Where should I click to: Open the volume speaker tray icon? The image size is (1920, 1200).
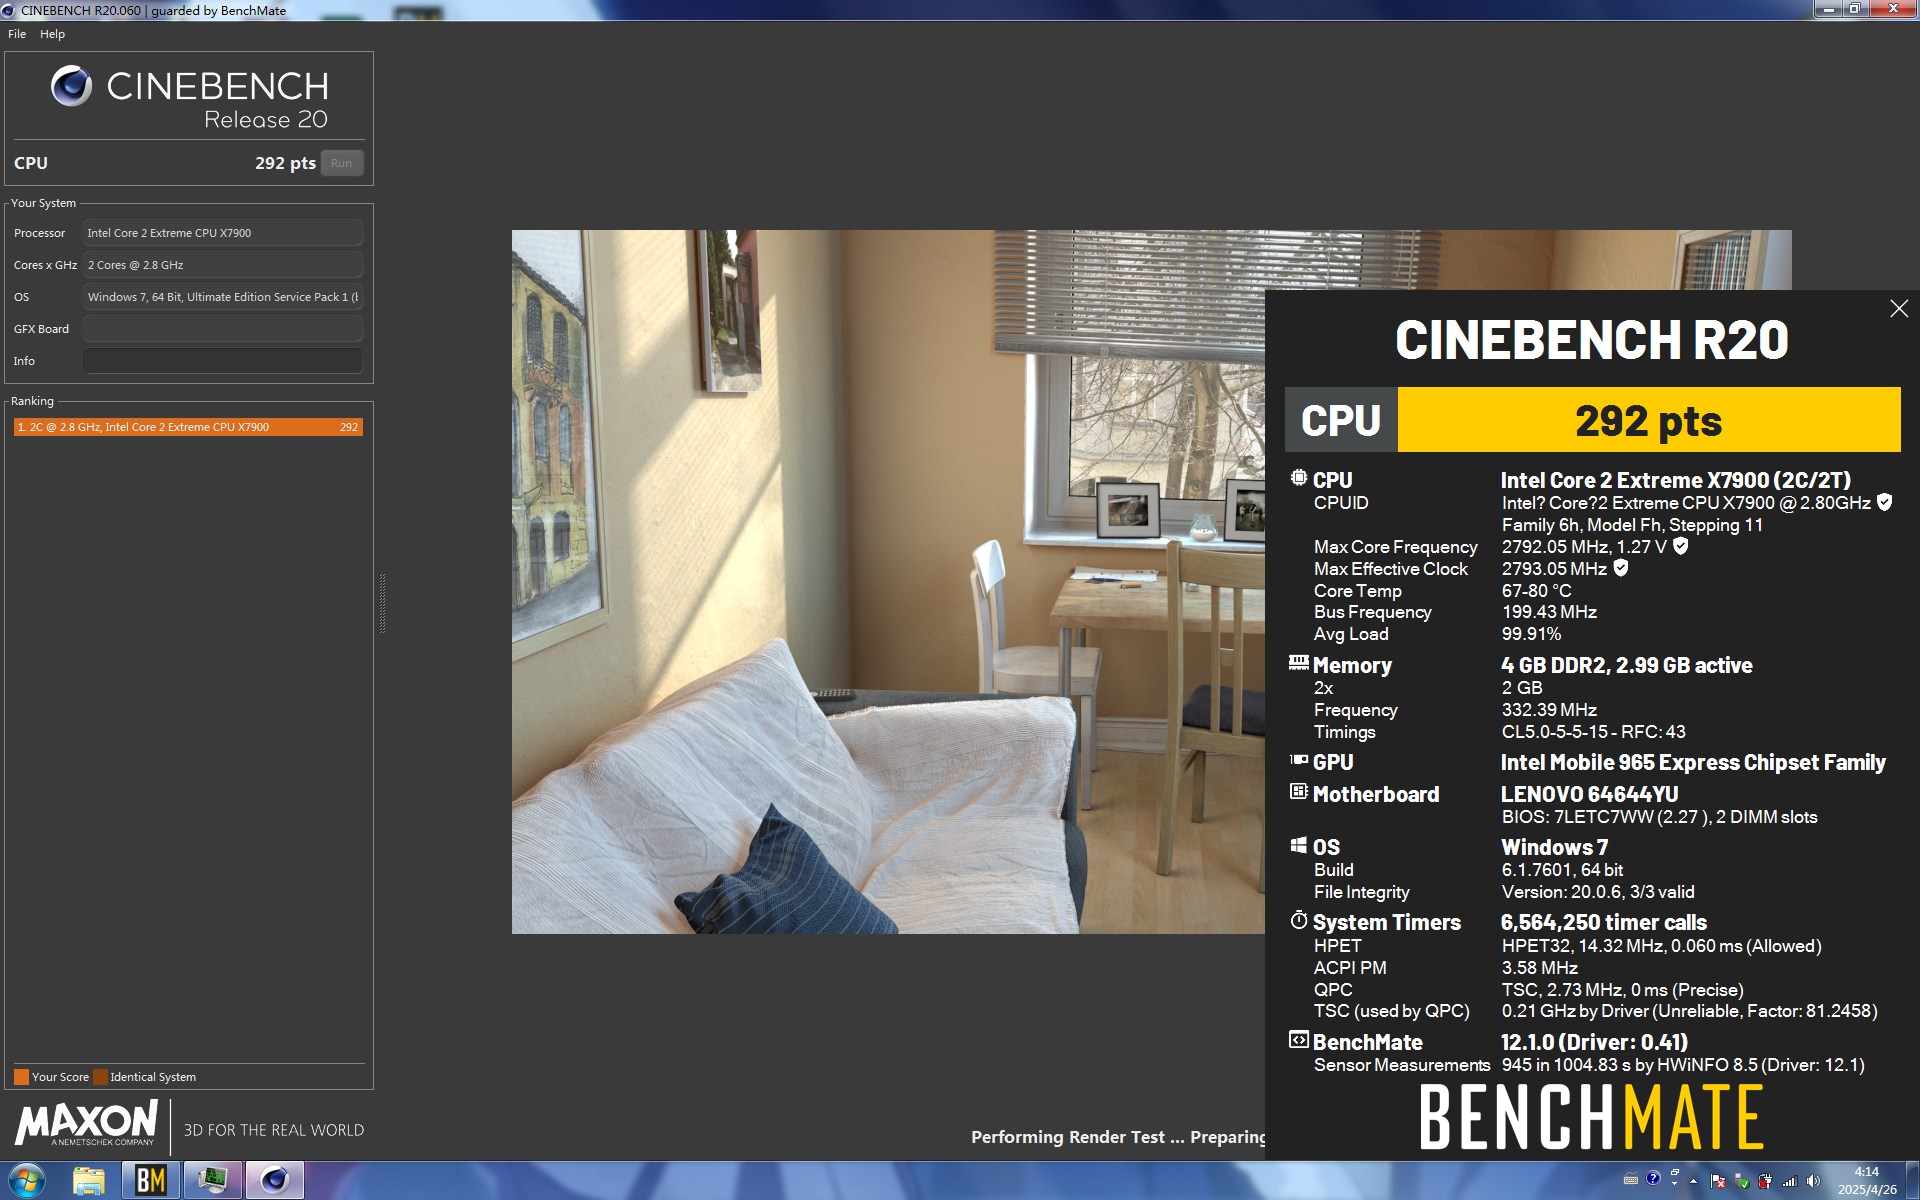[1813, 1181]
